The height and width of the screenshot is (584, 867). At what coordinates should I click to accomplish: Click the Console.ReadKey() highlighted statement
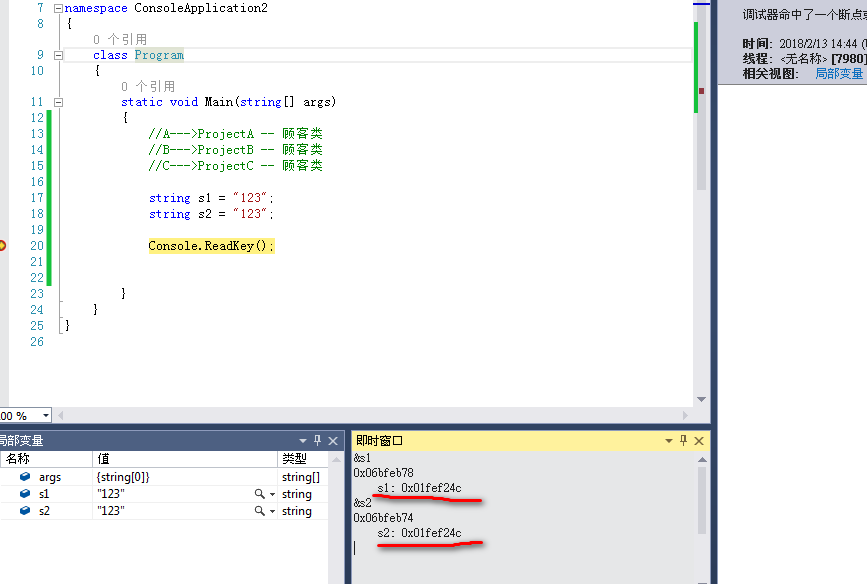point(211,246)
